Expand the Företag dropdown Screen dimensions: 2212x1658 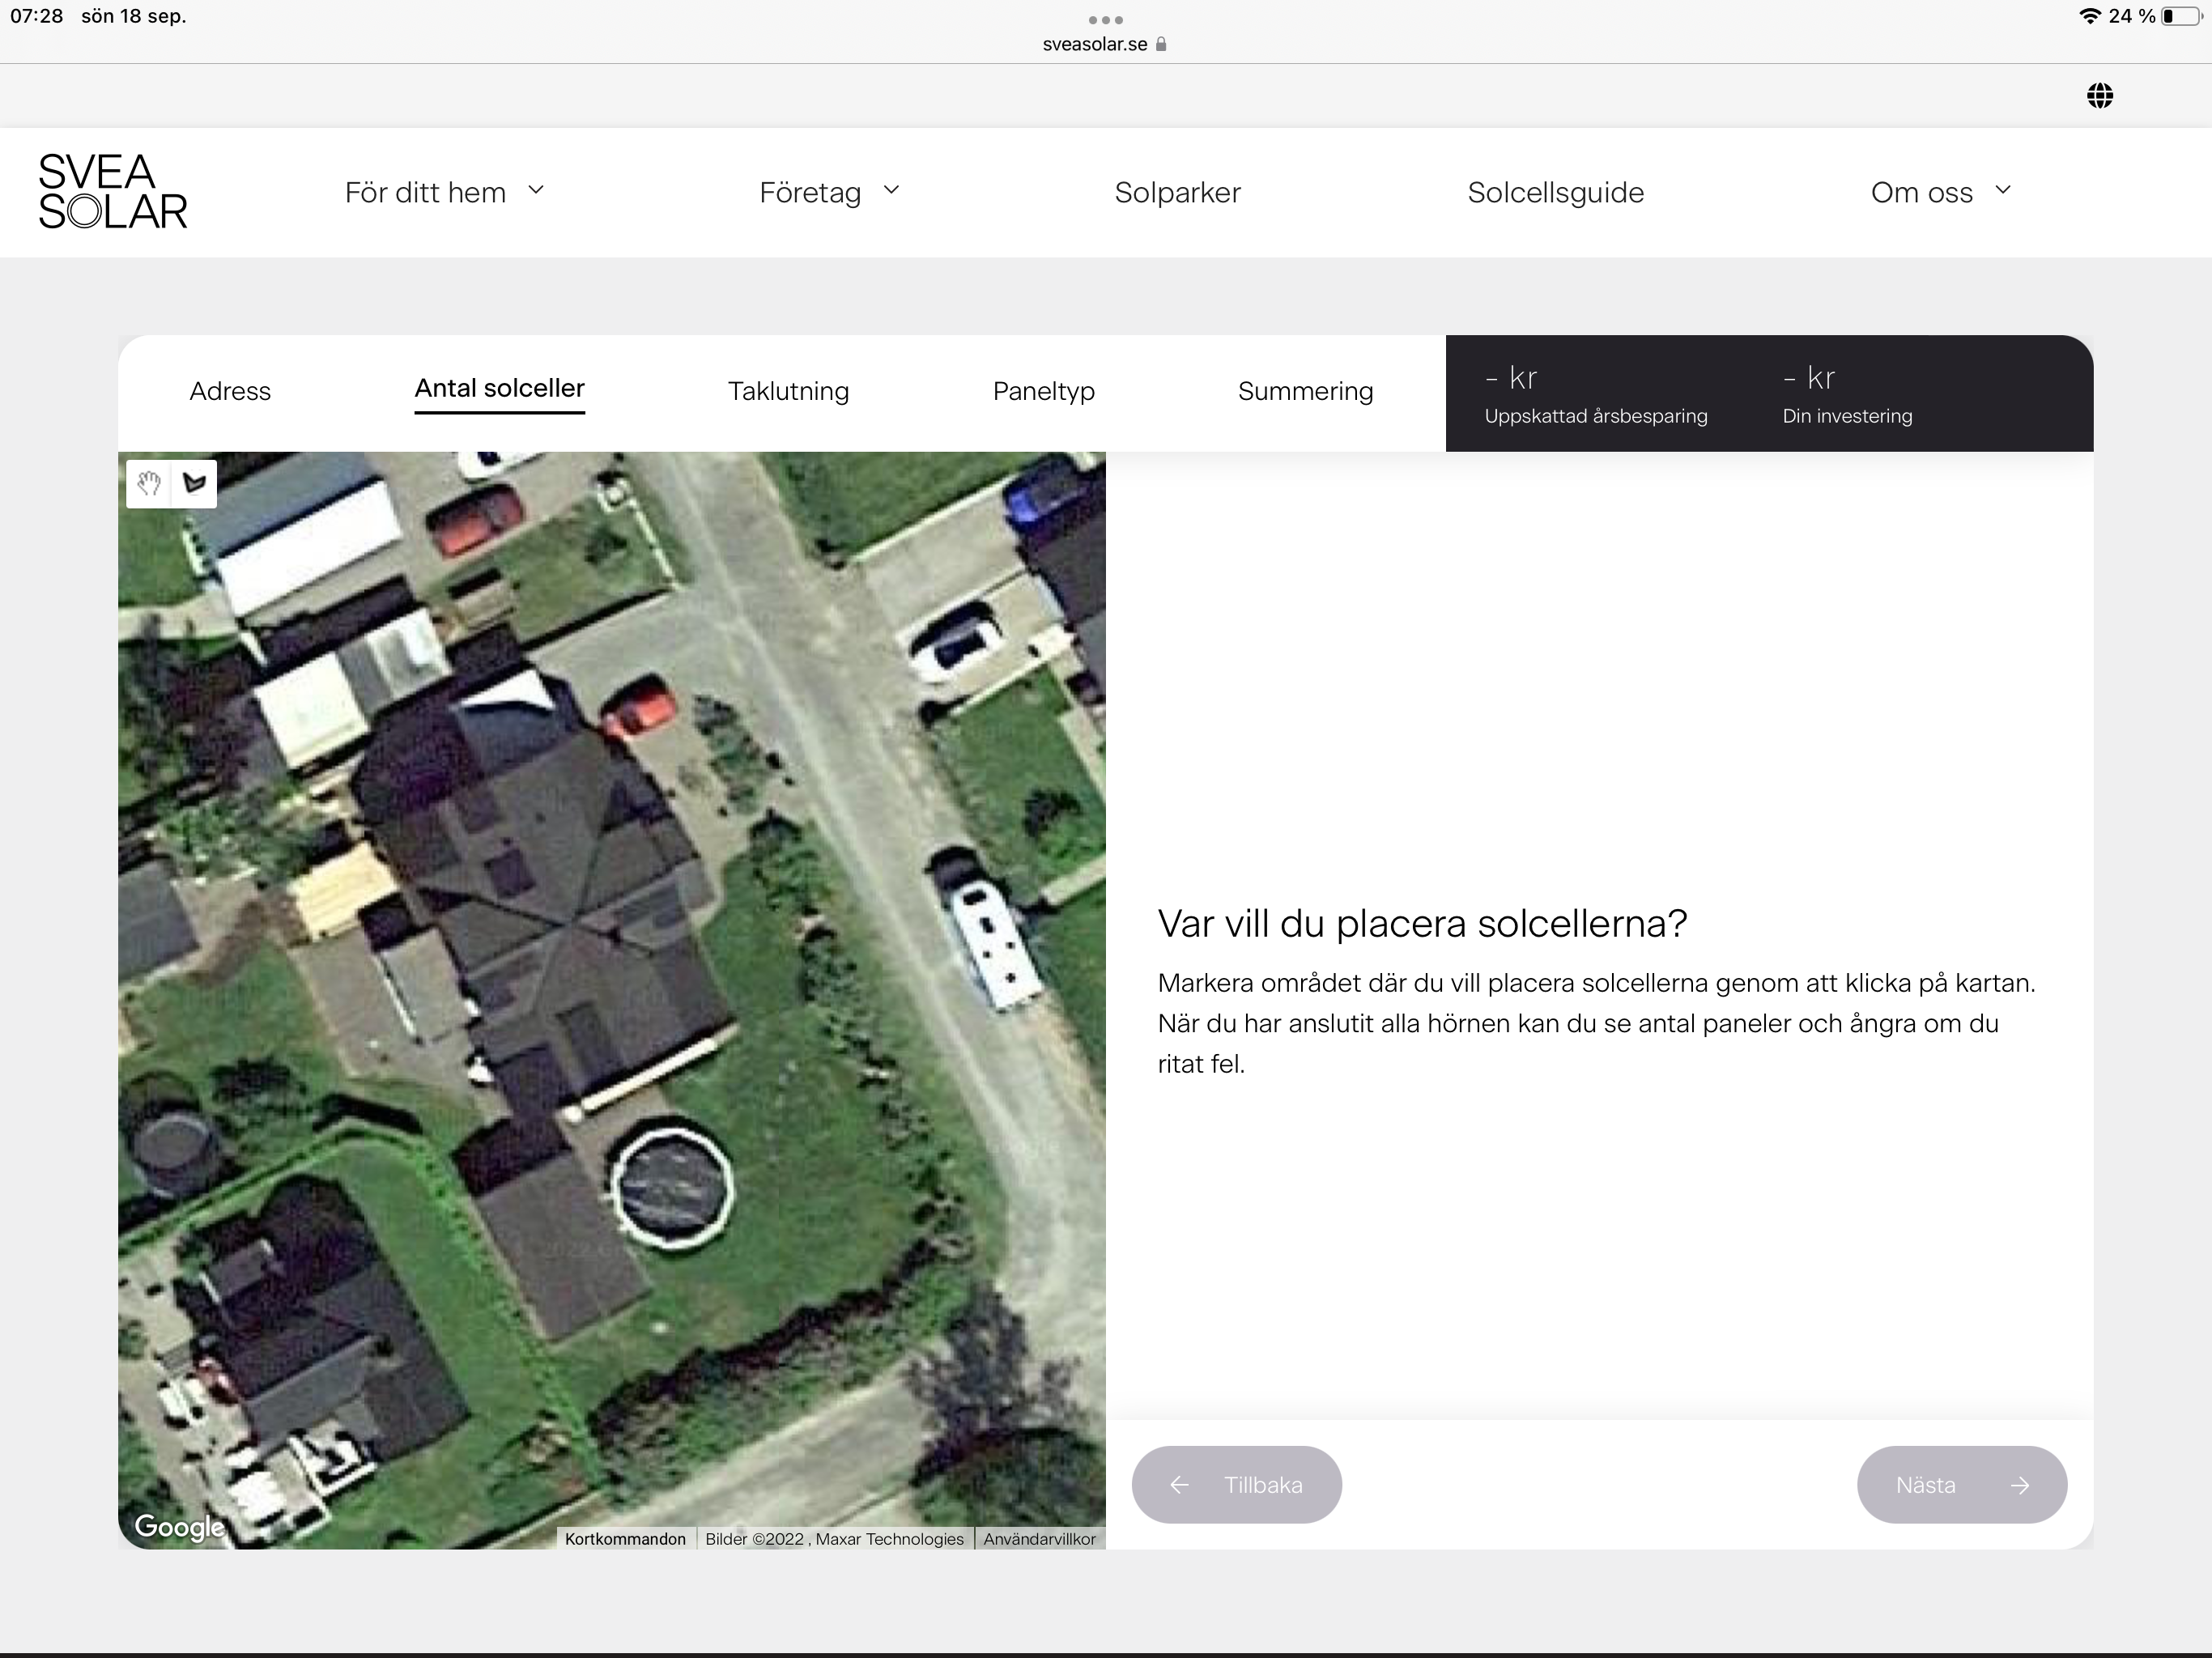(x=829, y=192)
